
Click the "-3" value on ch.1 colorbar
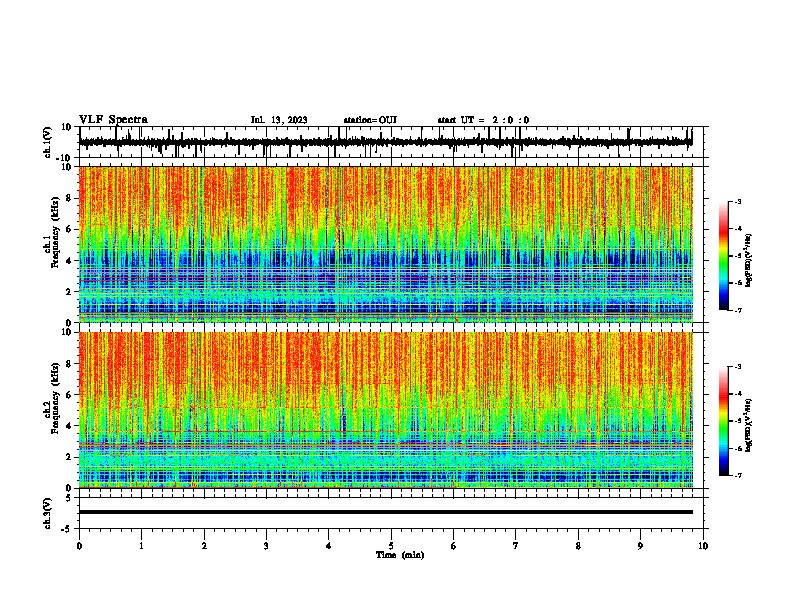coord(737,201)
